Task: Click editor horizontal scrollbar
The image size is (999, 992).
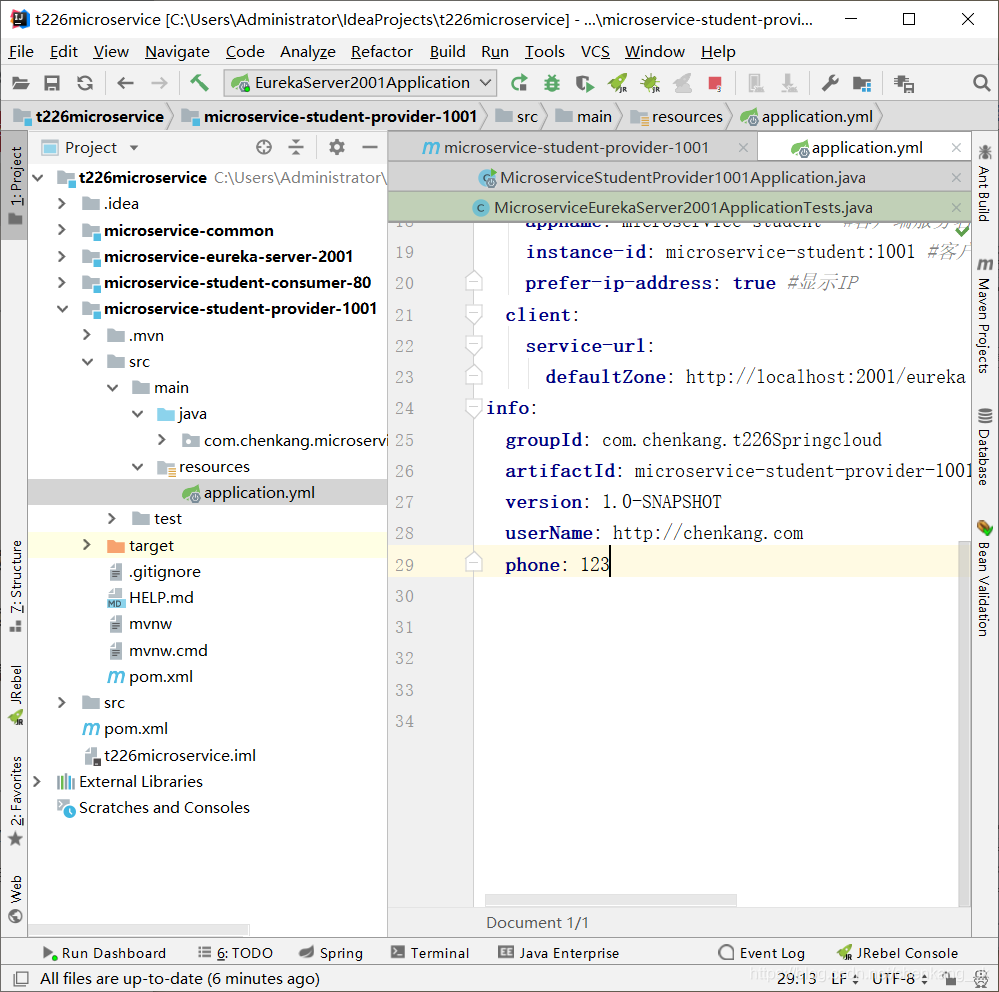Action: [x=610, y=900]
